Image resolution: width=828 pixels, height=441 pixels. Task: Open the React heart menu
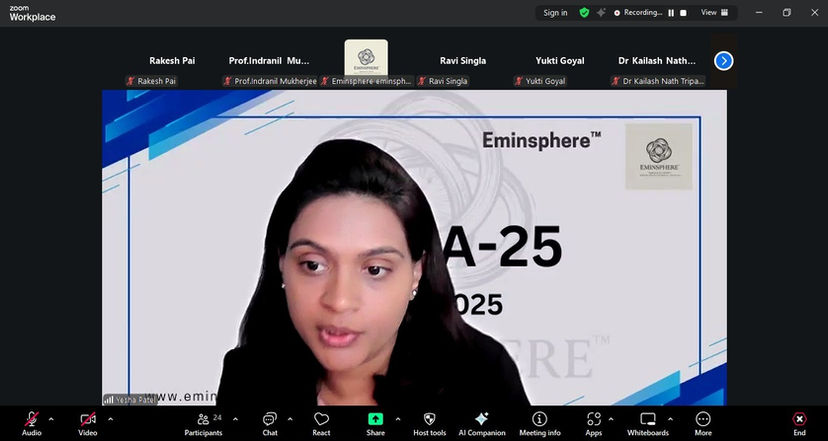(321, 424)
